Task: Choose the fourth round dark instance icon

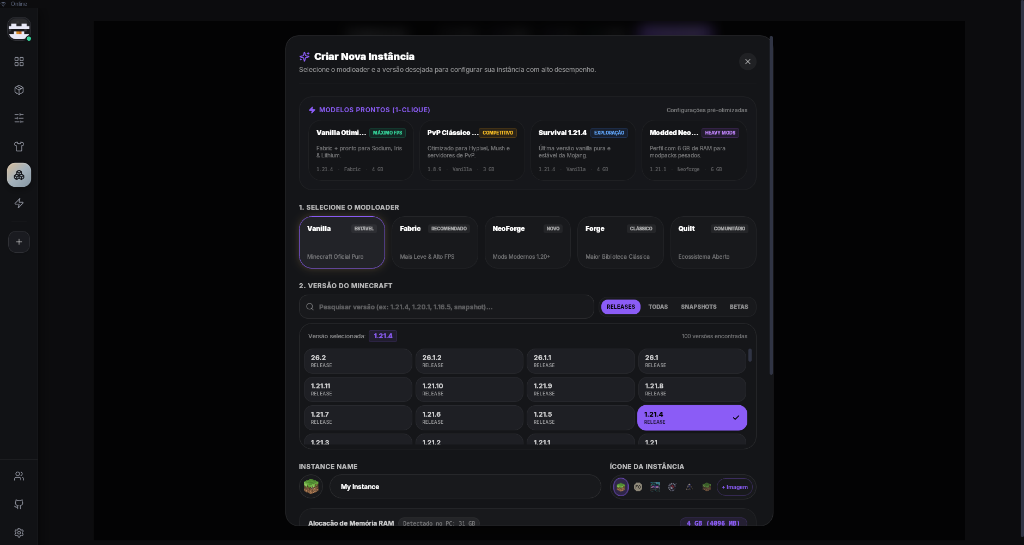Action: click(x=672, y=487)
